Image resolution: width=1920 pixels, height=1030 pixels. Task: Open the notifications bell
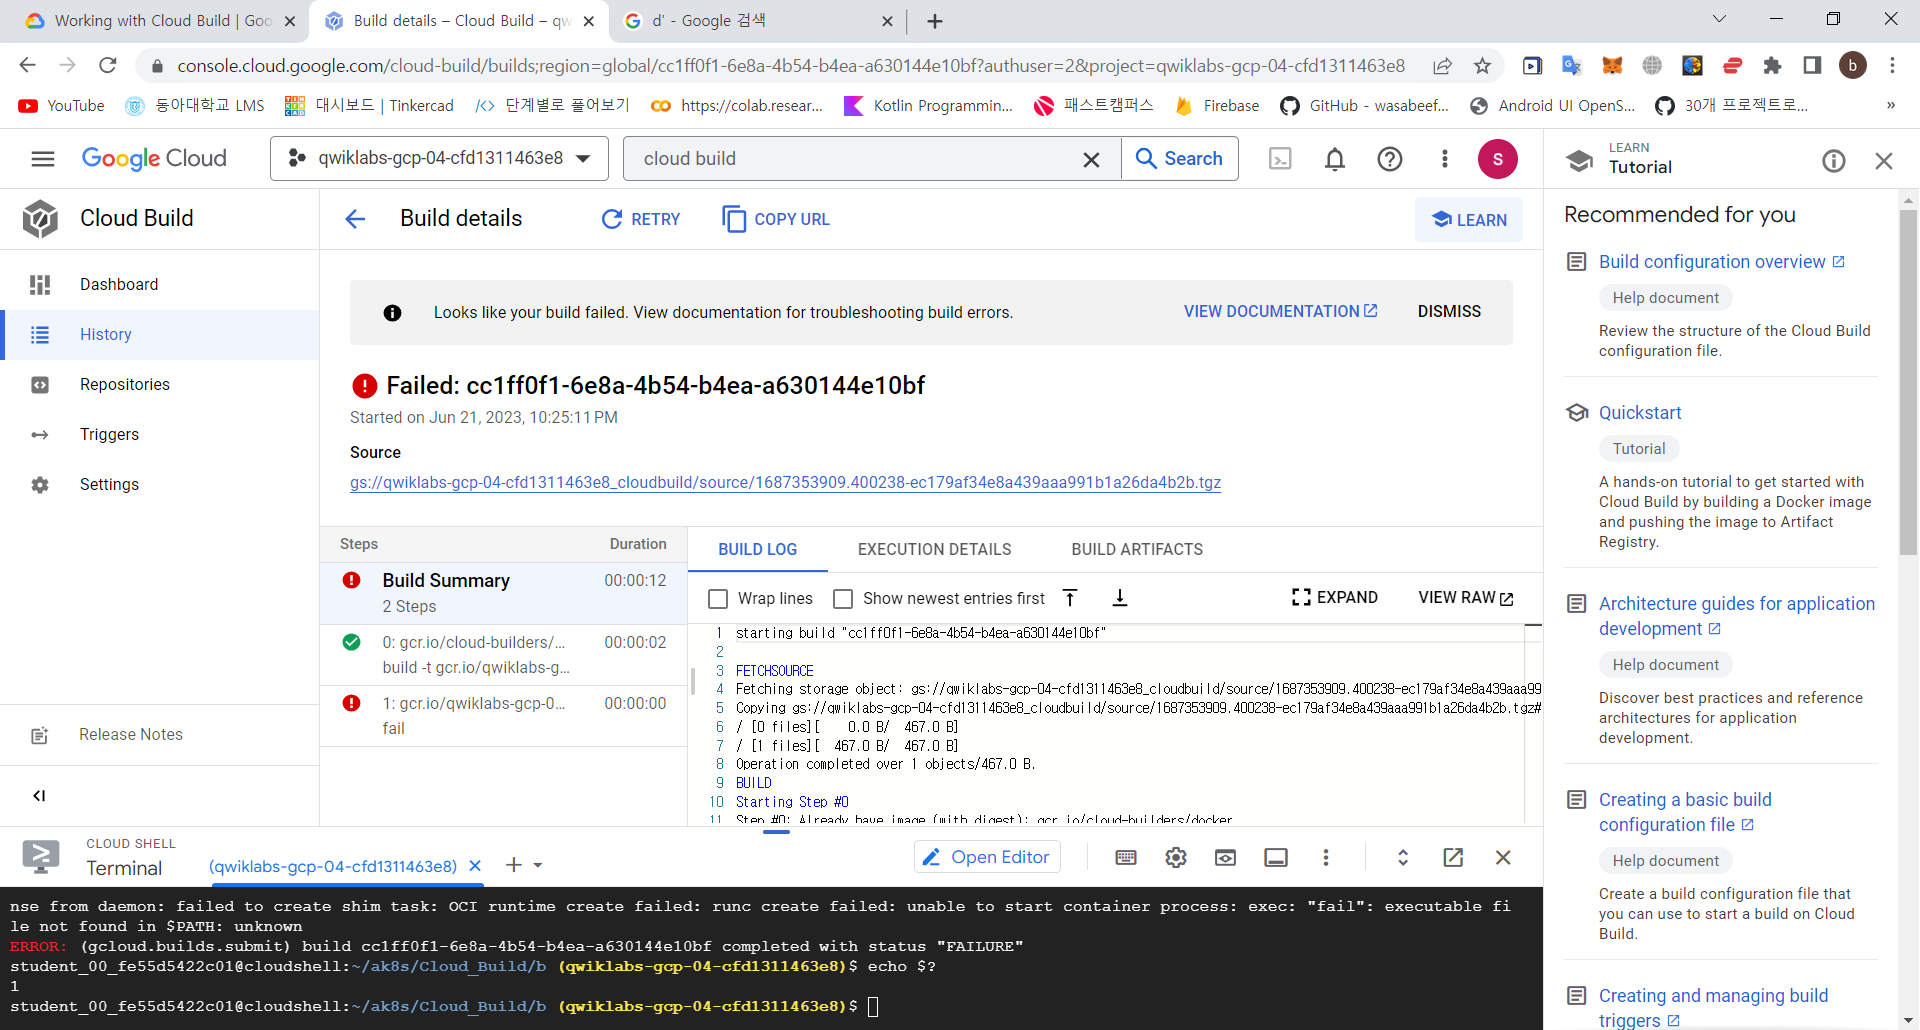pyautogui.click(x=1335, y=159)
